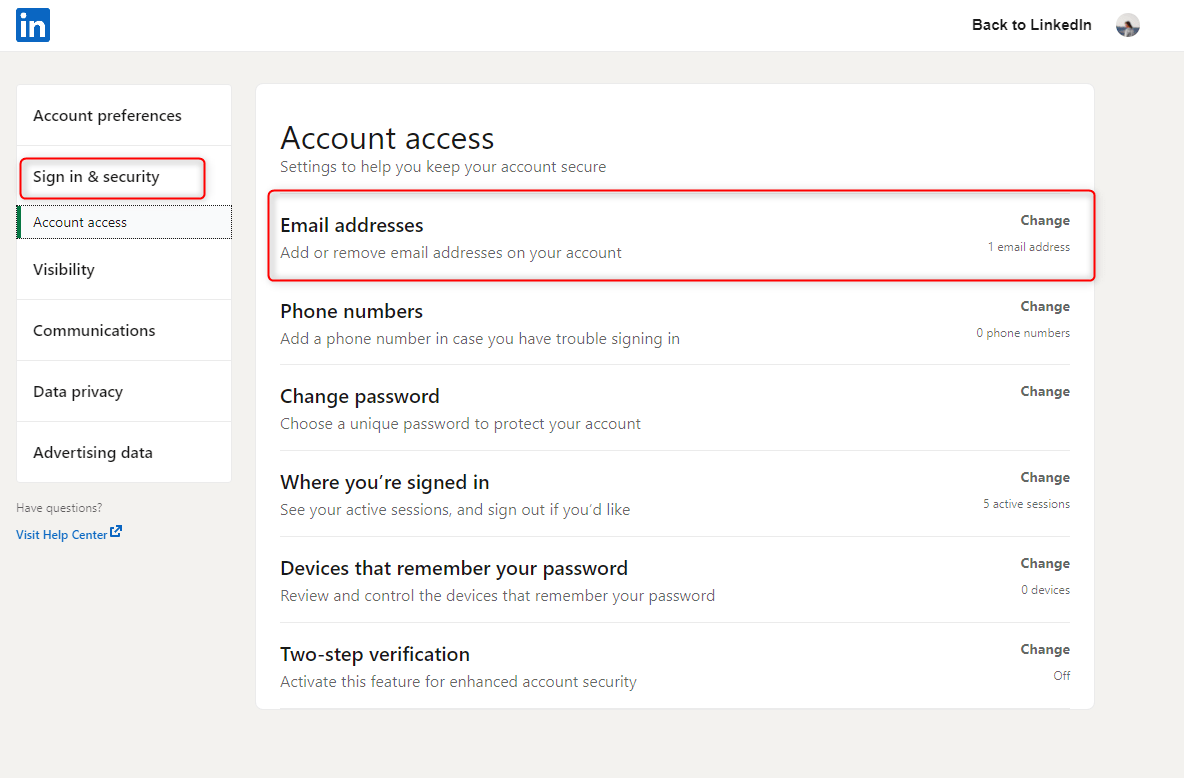Change your email addresses
Screen dimensions: 1184x778
coord(1045,220)
